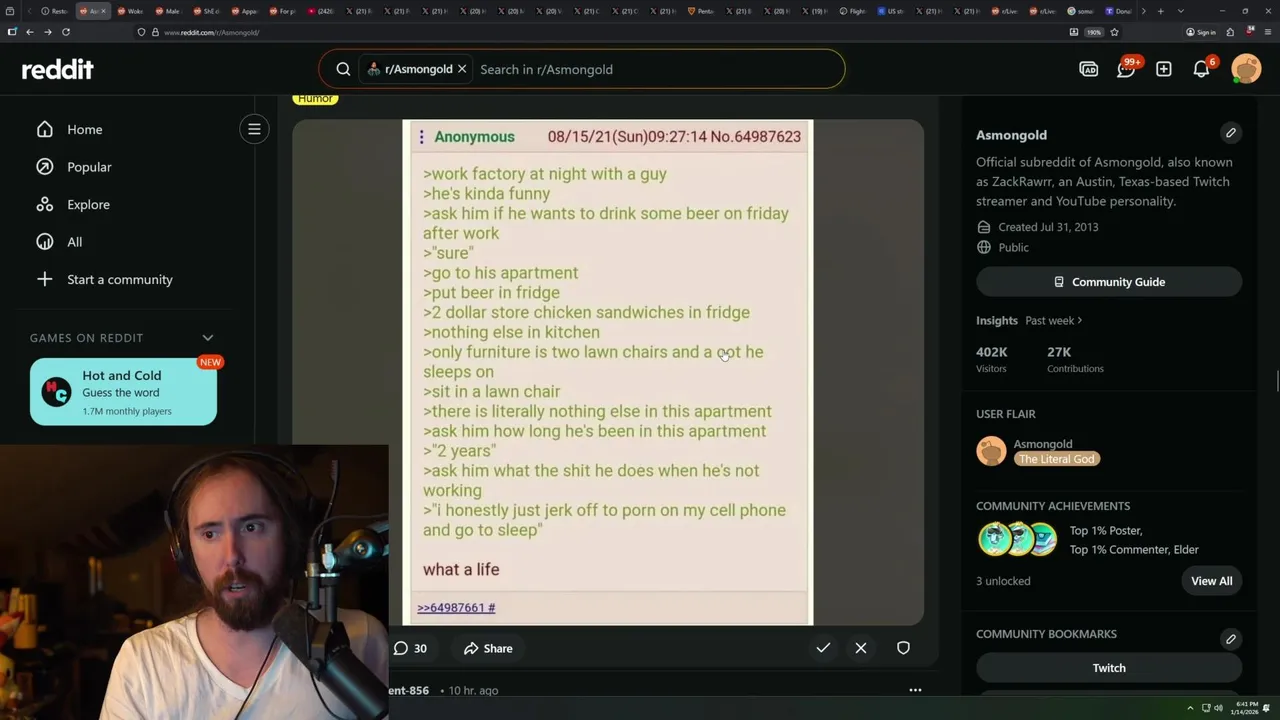Open the post's 30 comments
The height and width of the screenshot is (720, 1280).
tap(410, 648)
